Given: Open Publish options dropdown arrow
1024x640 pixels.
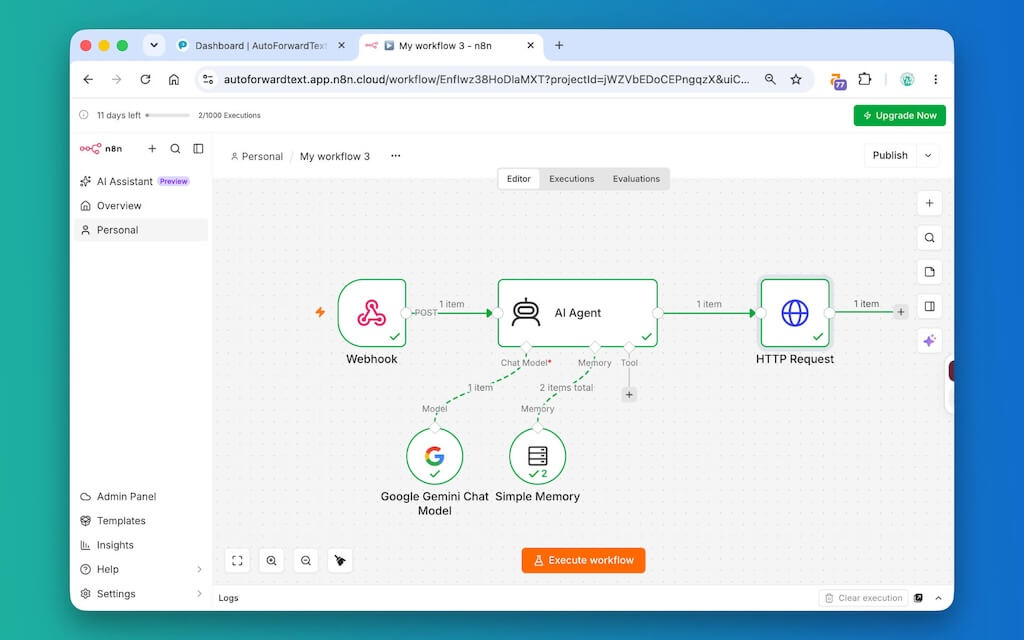Looking at the screenshot, I should [928, 155].
